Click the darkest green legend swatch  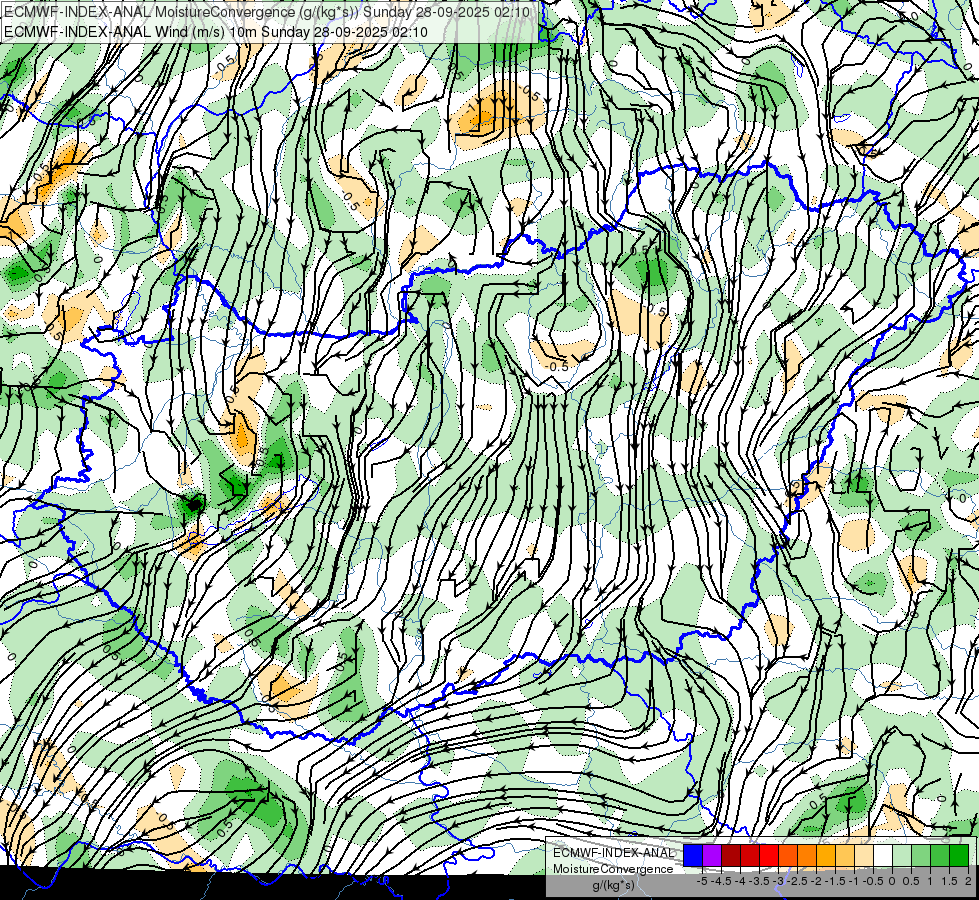click(959, 856)
